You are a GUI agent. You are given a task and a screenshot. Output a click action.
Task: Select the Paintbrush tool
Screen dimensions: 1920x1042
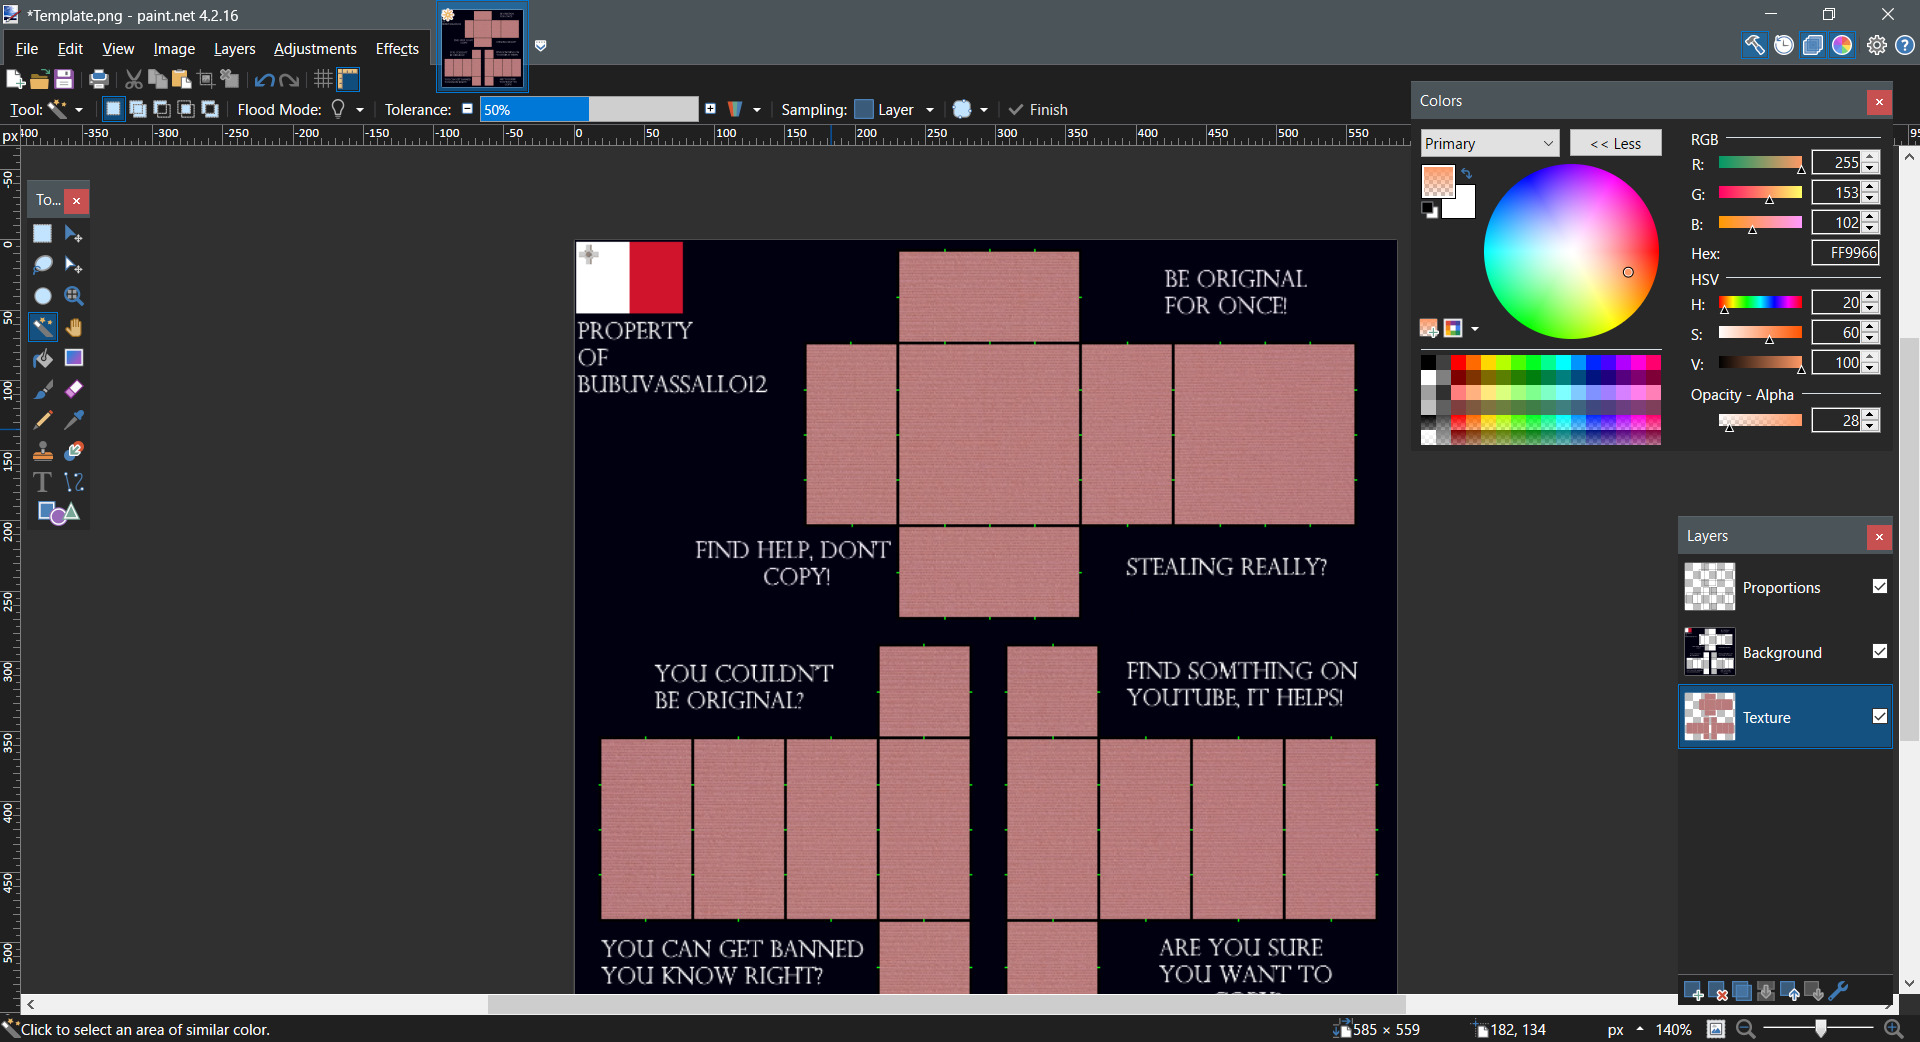point(42,389)
